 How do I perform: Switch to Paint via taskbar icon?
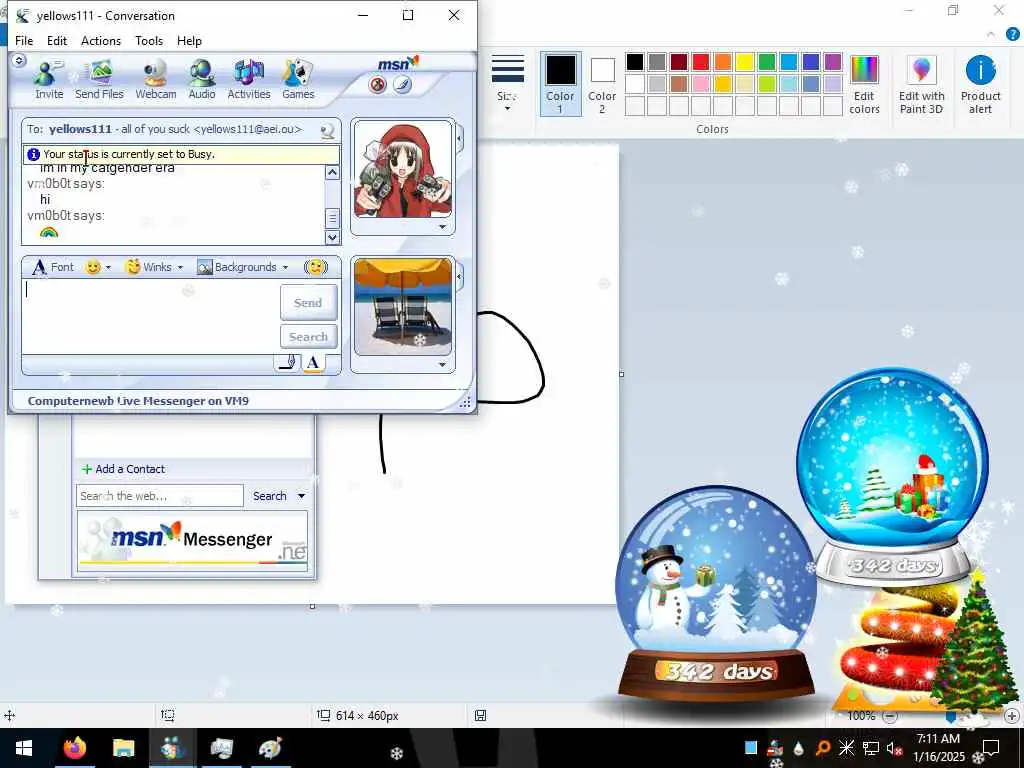coord(270,748)
